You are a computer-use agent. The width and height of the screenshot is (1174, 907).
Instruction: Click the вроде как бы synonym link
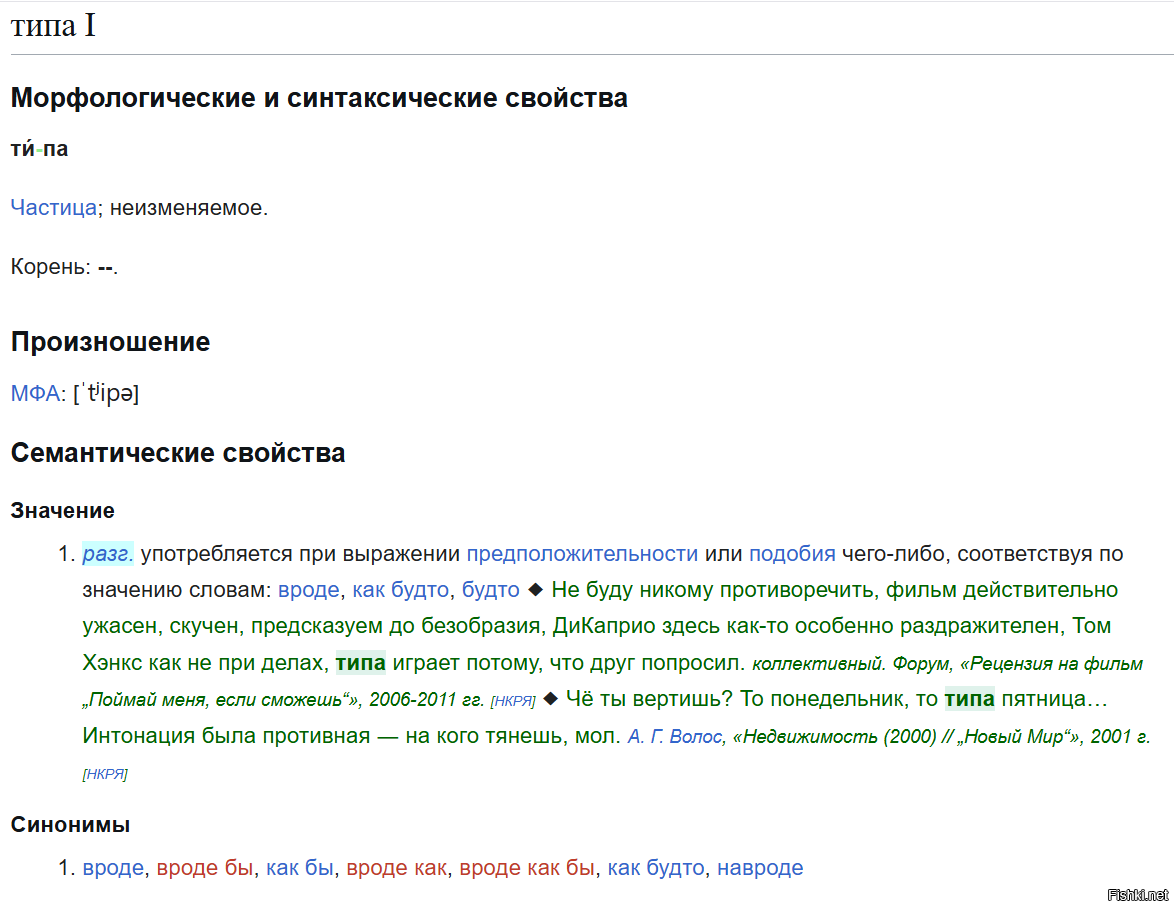527,868
